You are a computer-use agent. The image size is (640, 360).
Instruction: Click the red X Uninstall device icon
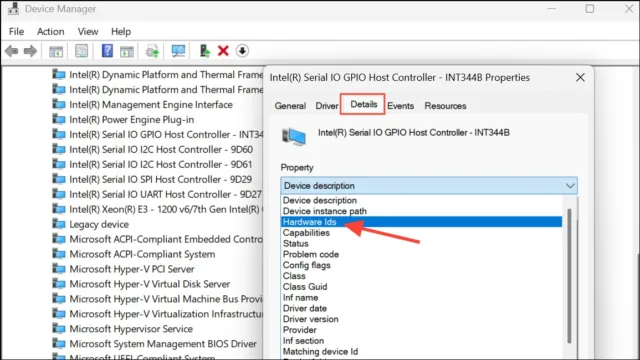click(223, 51)
